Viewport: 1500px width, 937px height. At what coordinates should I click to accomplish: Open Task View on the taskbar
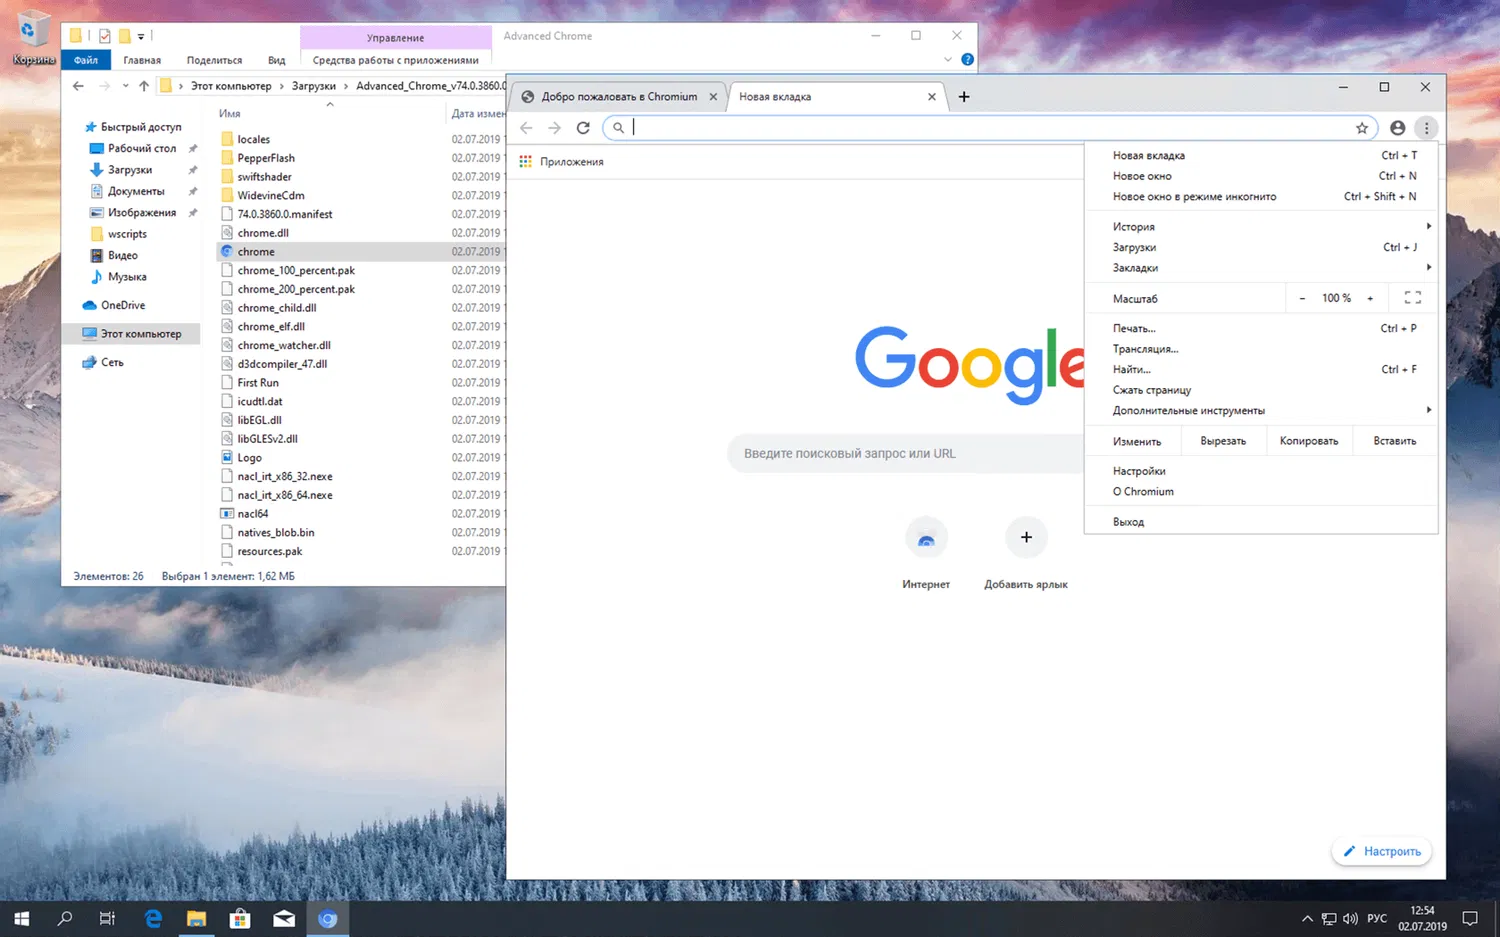pyautogui.click(x=108, y=918)
